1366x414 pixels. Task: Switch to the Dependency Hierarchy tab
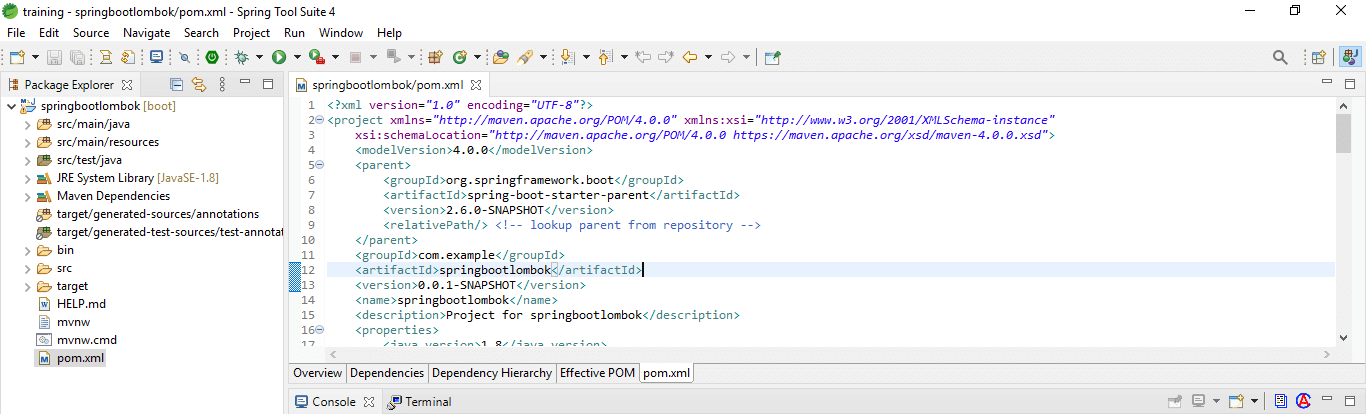[491, 373]
